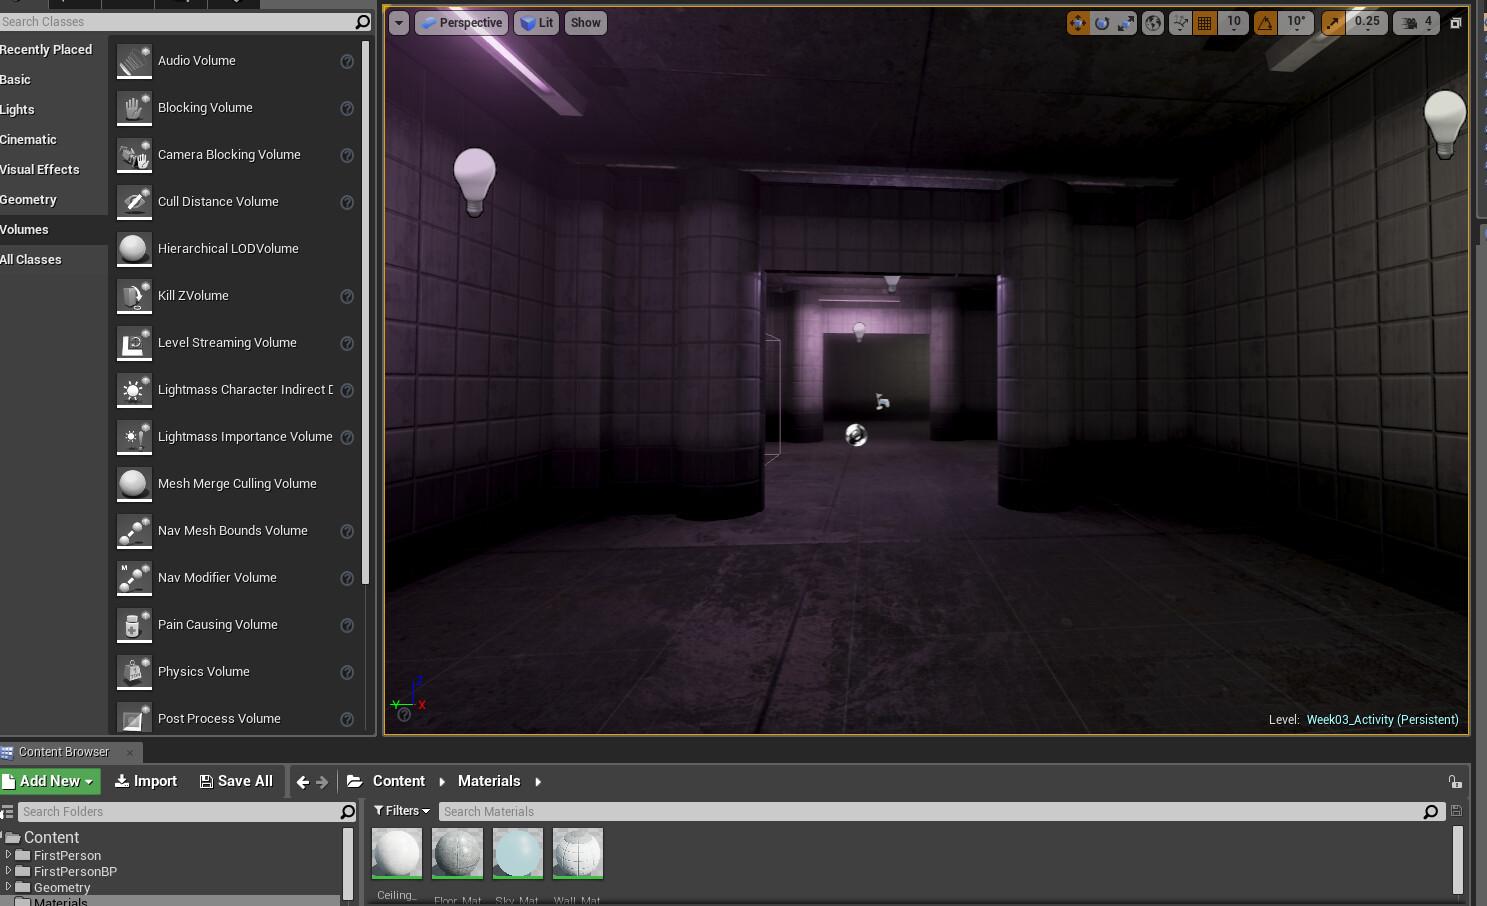Open the Week03_Activity level link

[1382, 719]
